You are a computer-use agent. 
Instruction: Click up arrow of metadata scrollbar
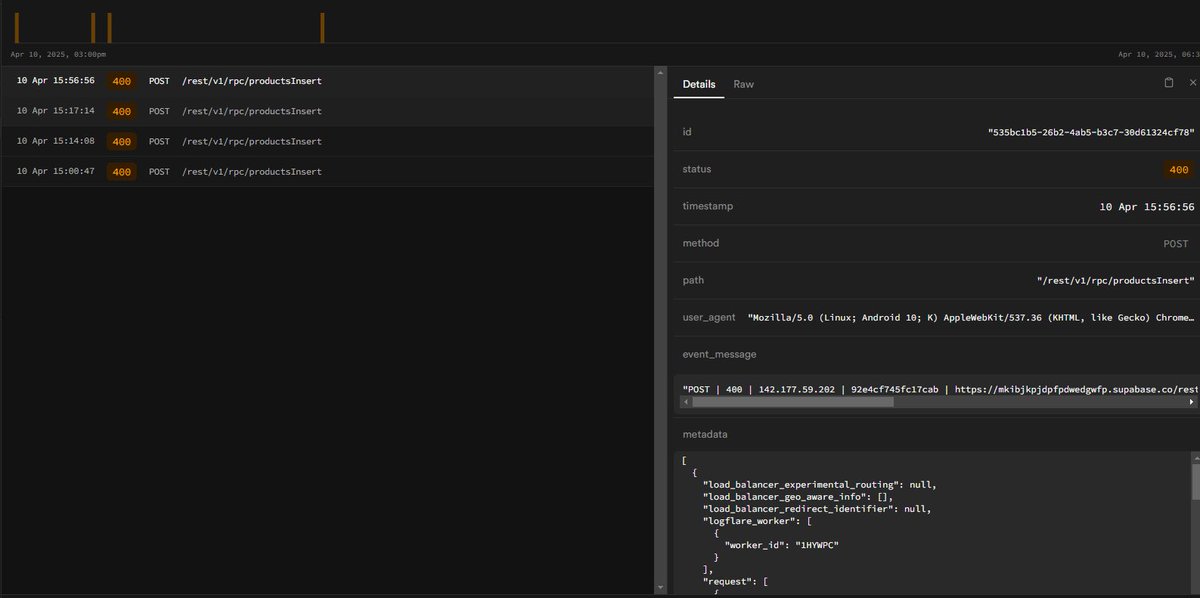(x=1194, y=457)
